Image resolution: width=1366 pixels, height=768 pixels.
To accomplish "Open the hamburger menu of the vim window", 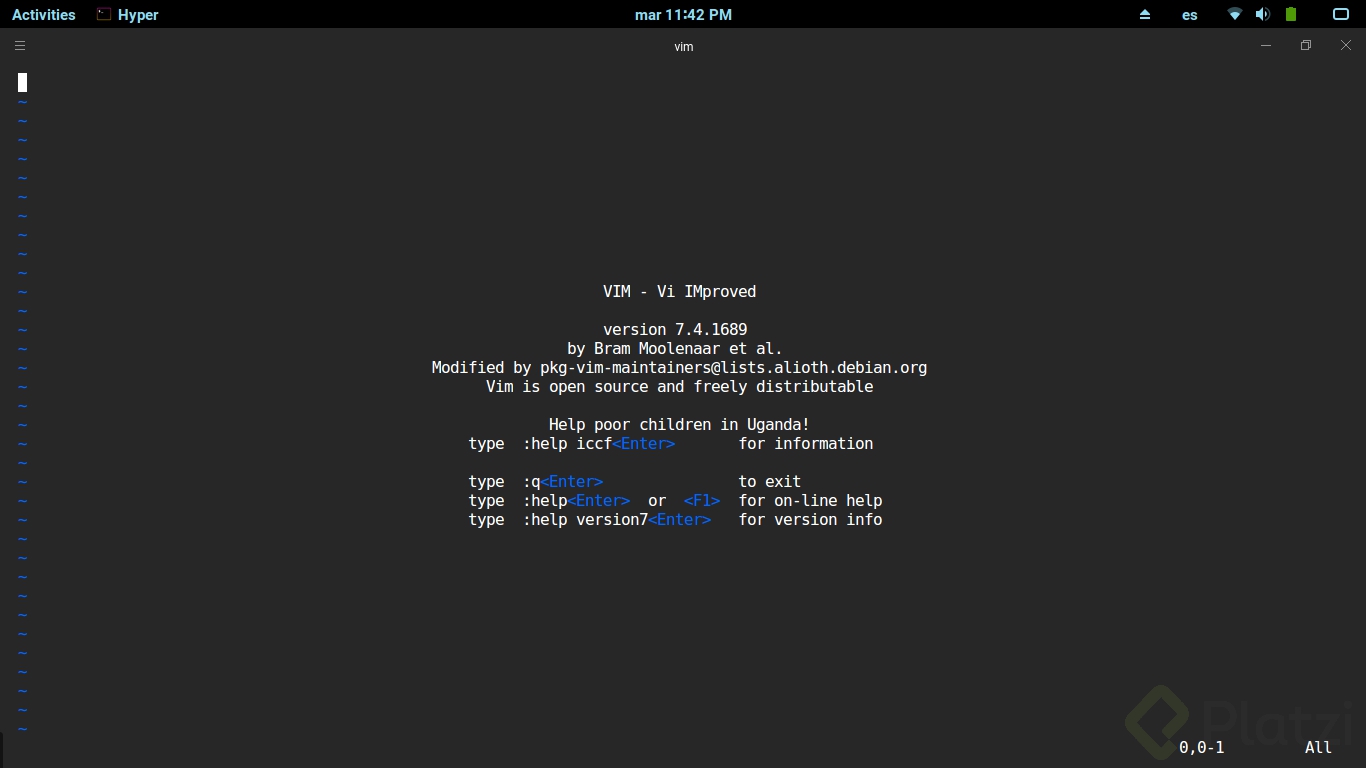I will 19,45.
